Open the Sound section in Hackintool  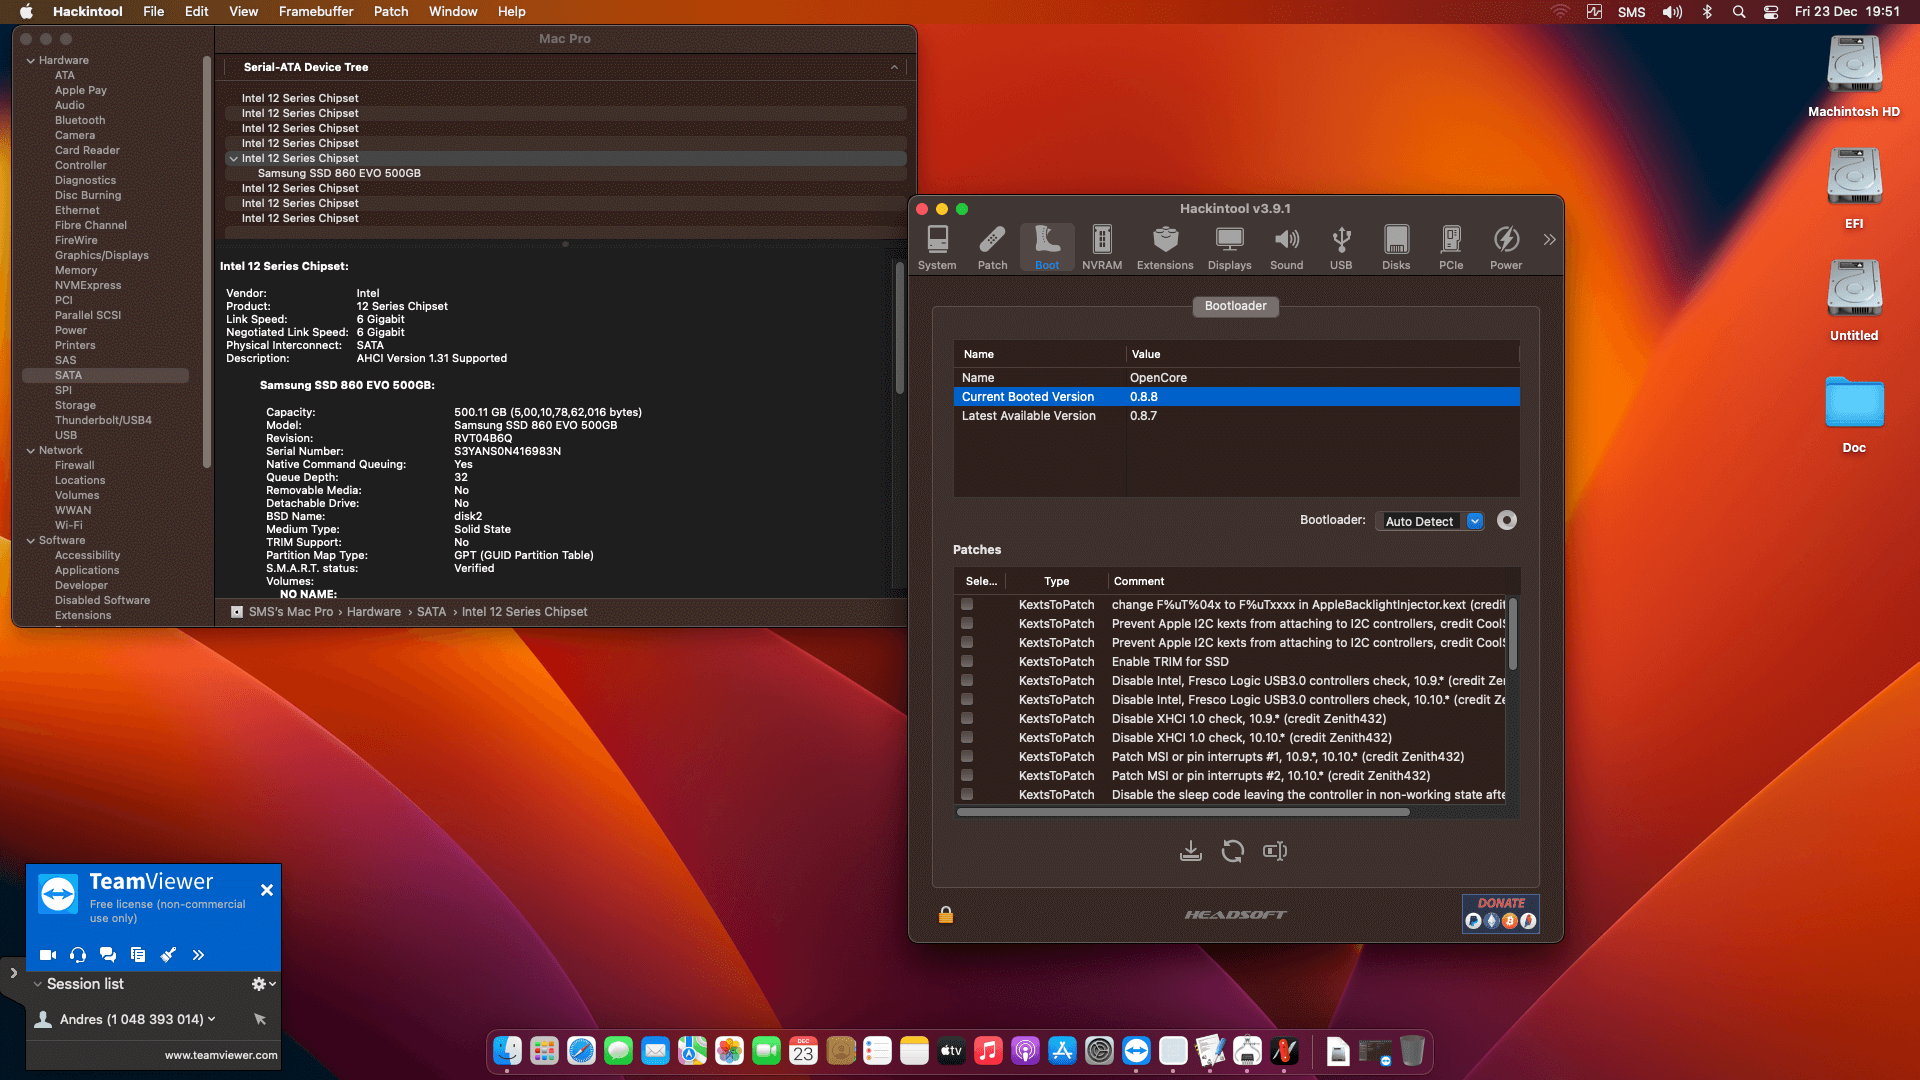click(x=1287, y=248)
